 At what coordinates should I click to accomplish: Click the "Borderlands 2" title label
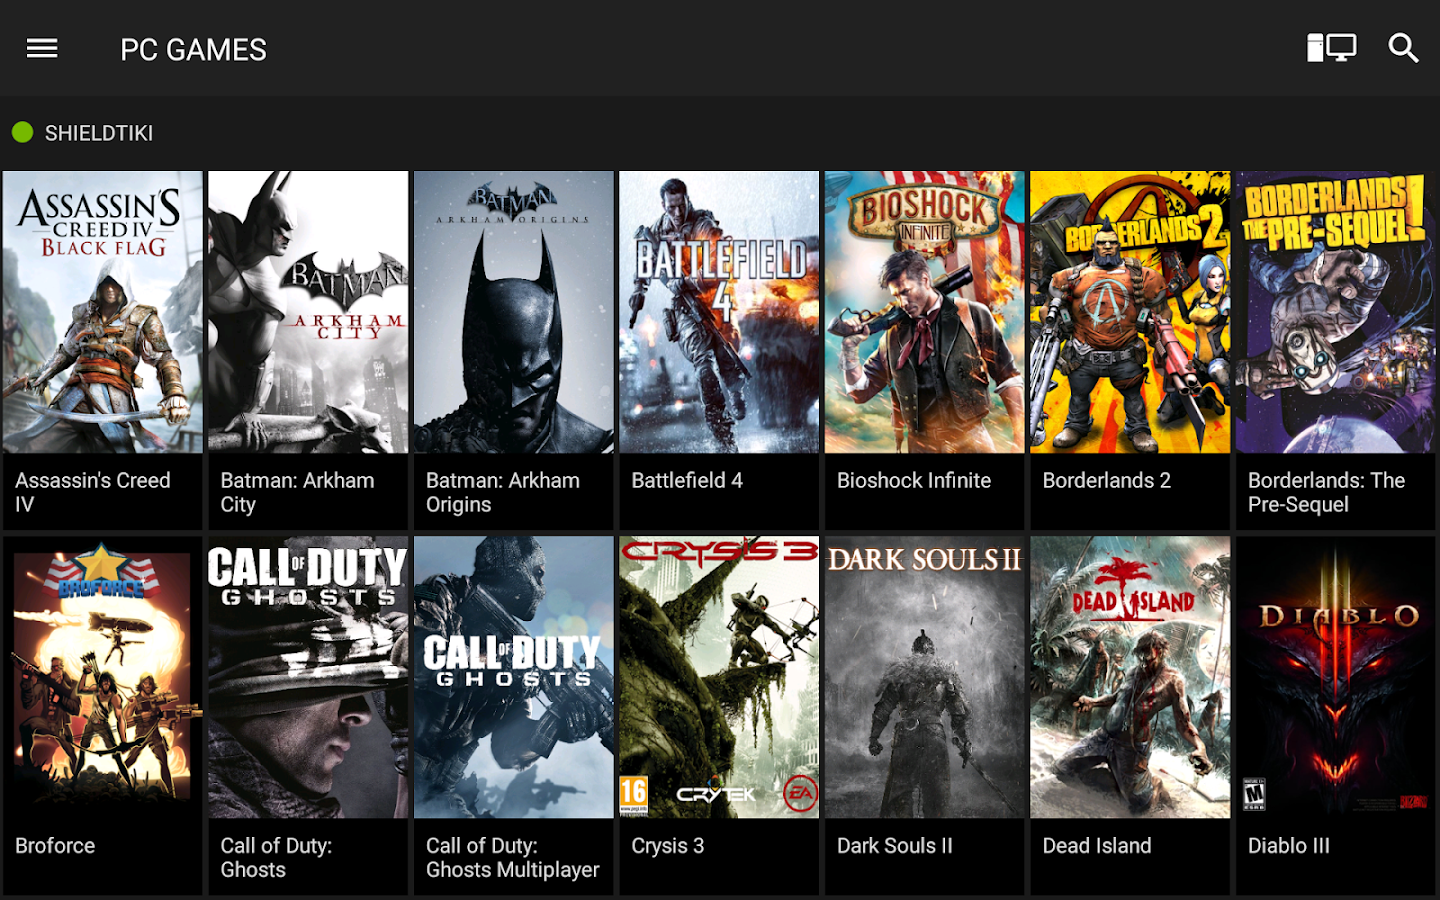[x=1107, y=480]
